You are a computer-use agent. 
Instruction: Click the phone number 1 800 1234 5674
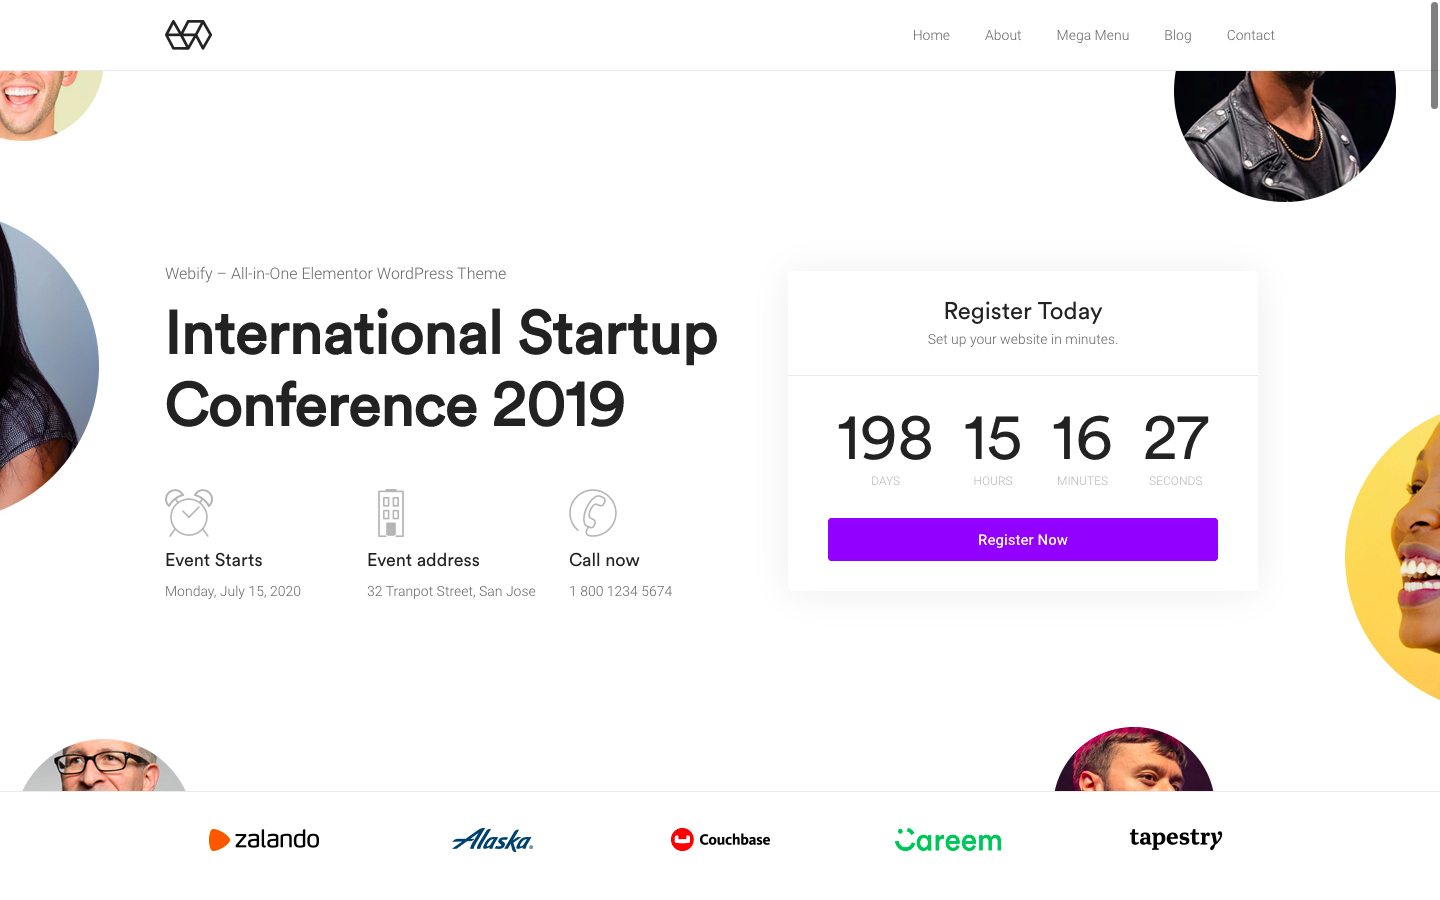[620, 591]
